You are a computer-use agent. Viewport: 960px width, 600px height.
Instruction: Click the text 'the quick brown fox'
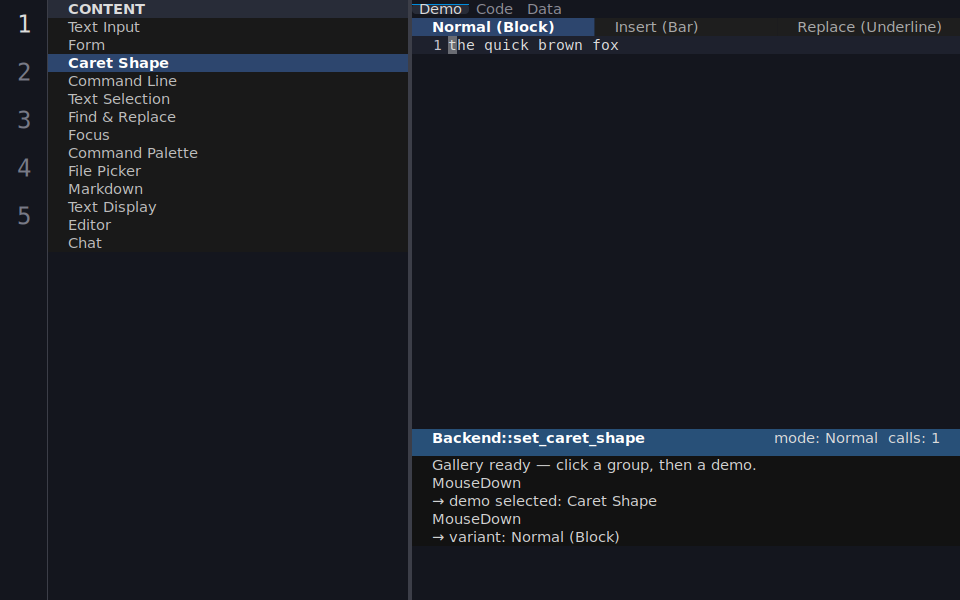533,45
